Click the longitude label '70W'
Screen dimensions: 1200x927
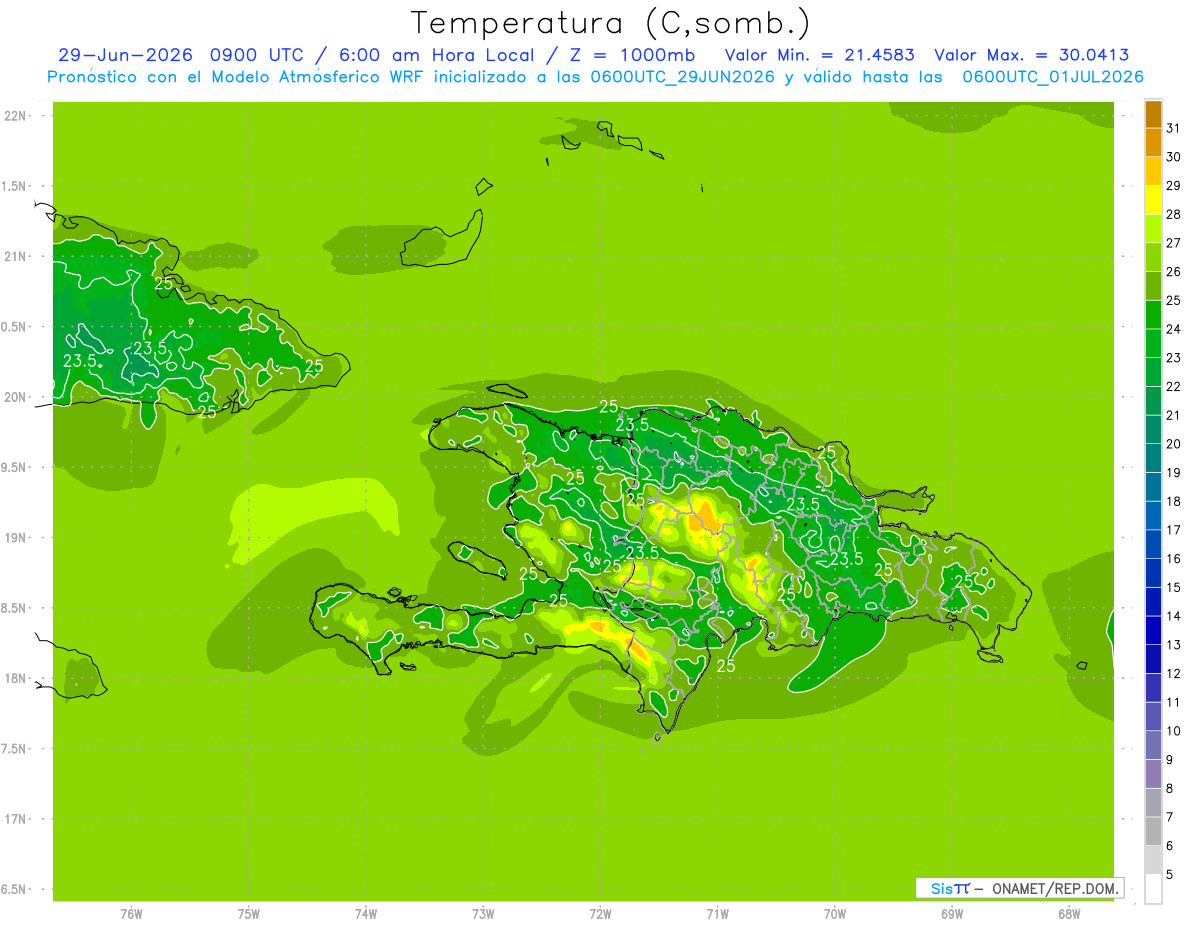pos(835,914)
